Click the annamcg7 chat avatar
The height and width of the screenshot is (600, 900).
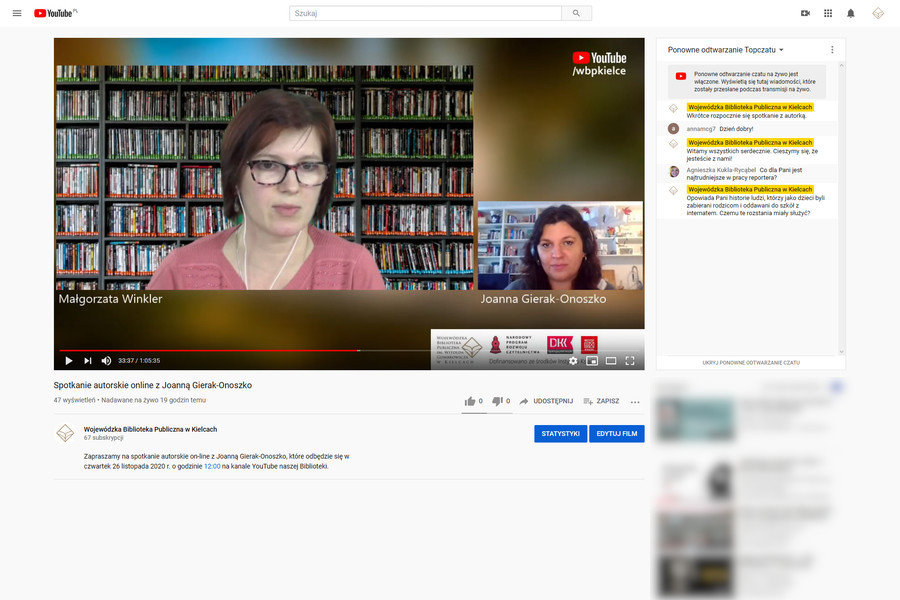673,129
